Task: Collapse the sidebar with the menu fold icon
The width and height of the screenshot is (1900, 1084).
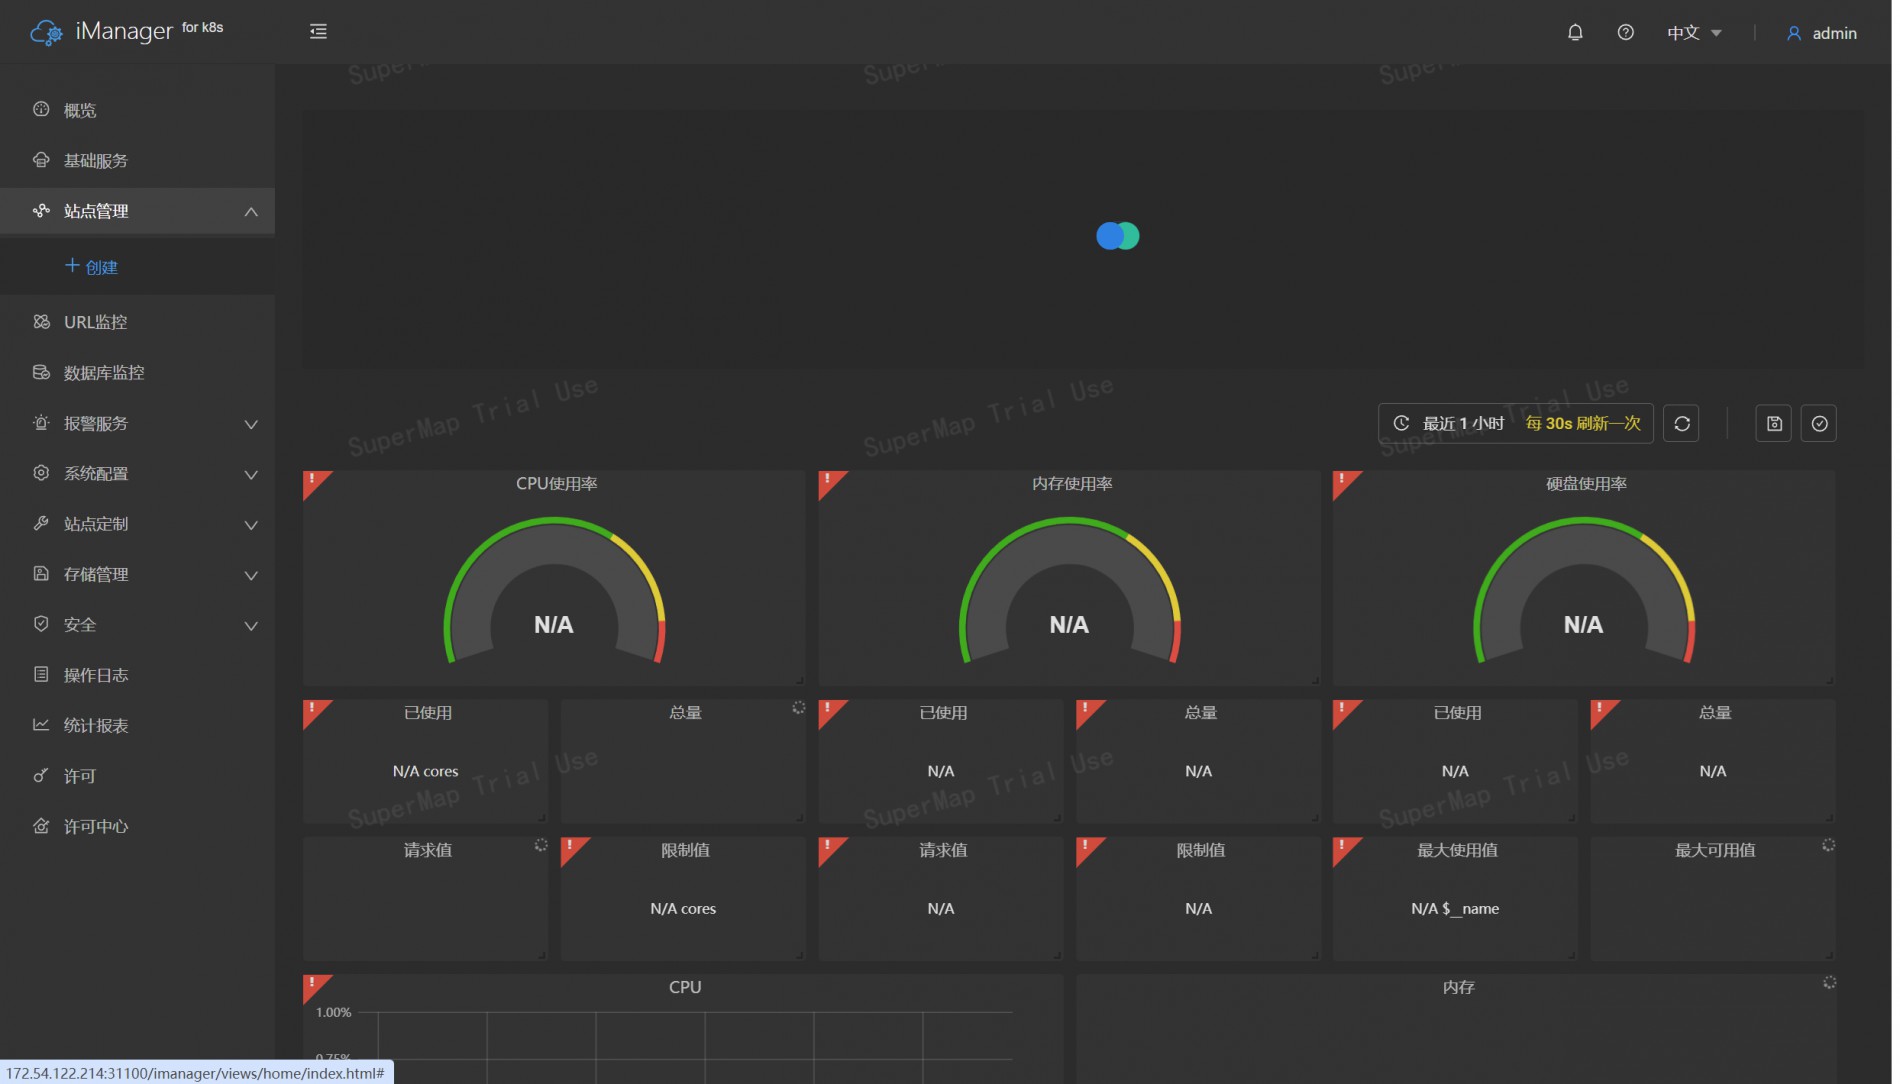Action: click(318, 32)
